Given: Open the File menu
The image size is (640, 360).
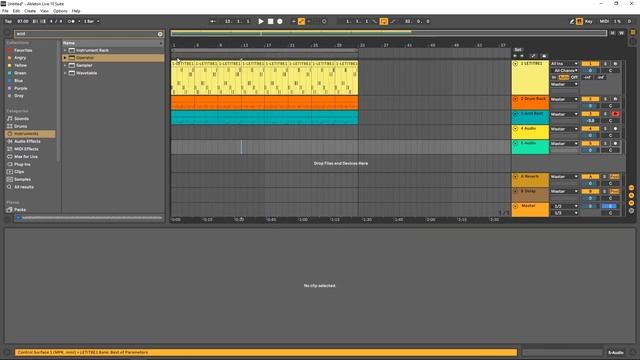Looking at the screenshot, I should 5,11.
